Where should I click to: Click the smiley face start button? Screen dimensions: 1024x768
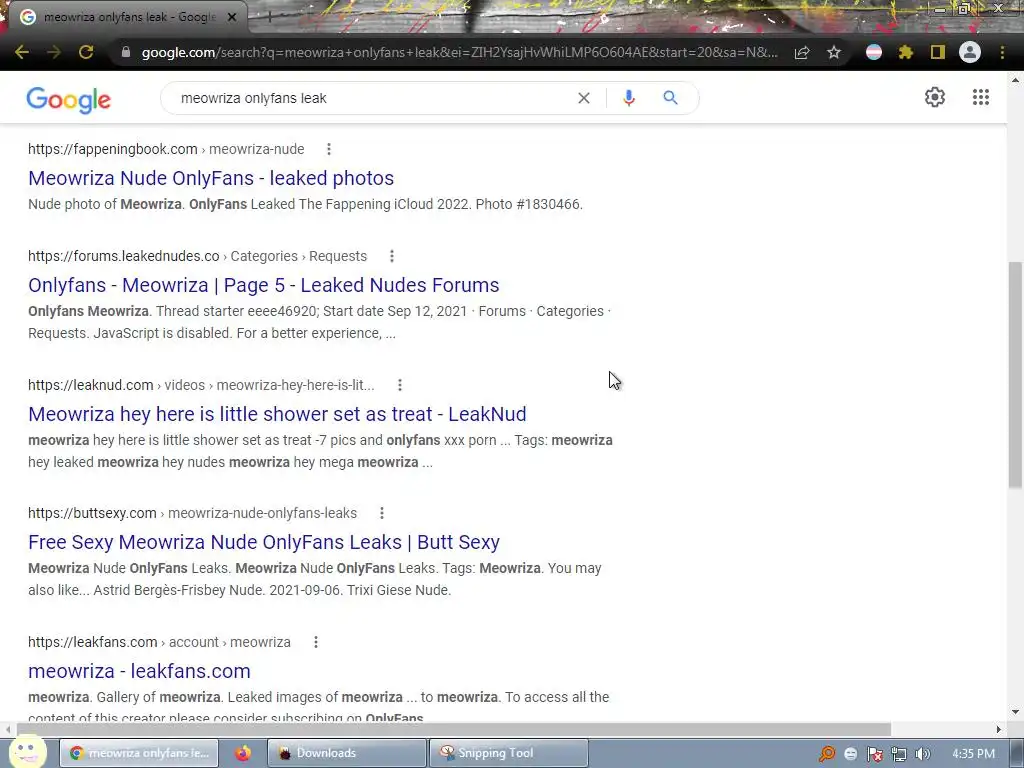pos(27,752)
